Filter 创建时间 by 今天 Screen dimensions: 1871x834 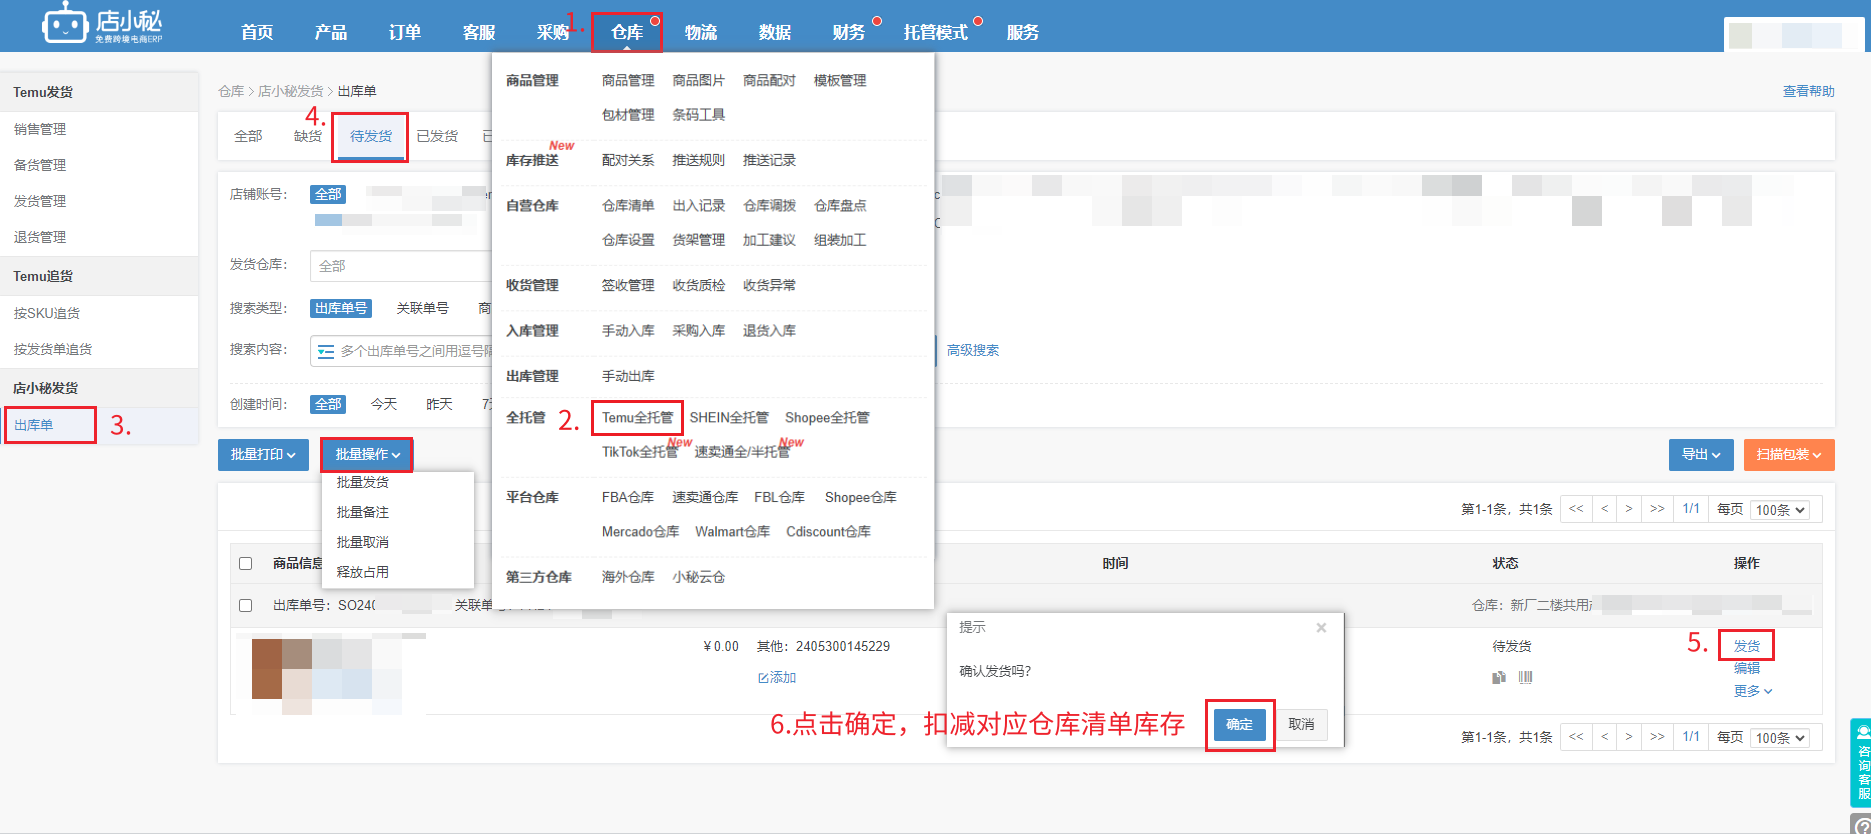point(384,404)
